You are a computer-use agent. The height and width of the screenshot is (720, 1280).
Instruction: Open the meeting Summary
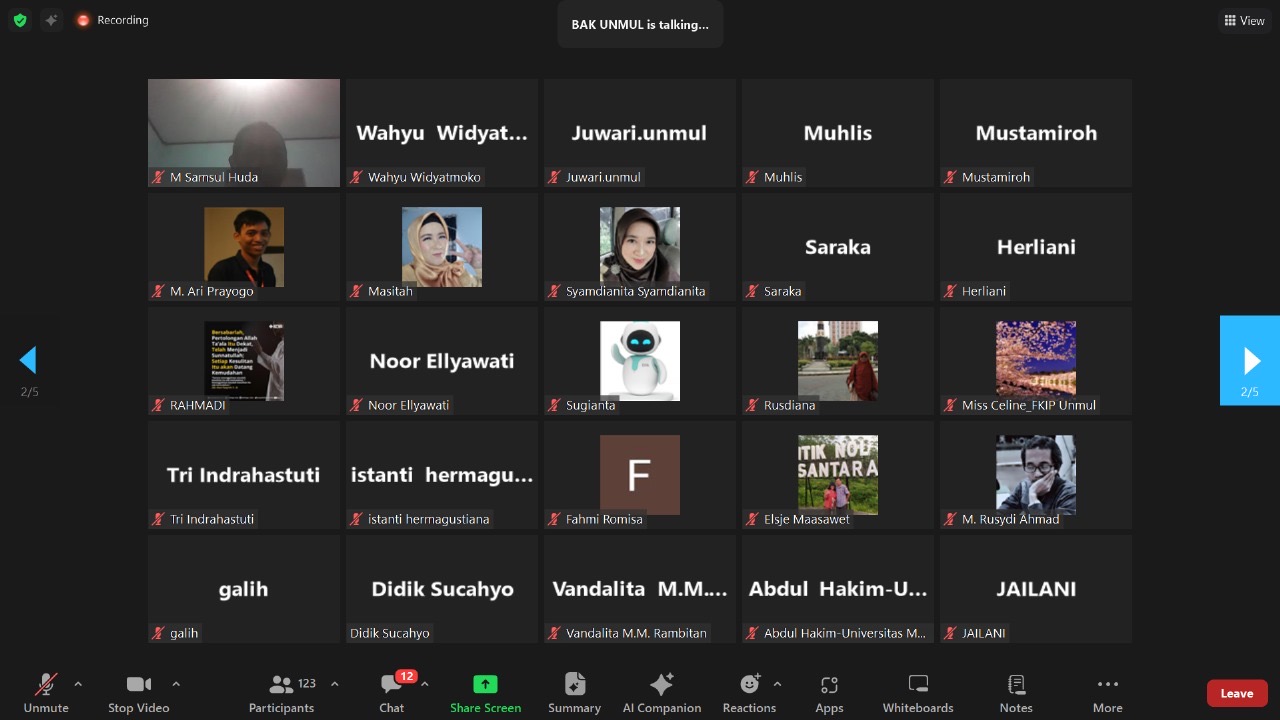coord(574,693)
